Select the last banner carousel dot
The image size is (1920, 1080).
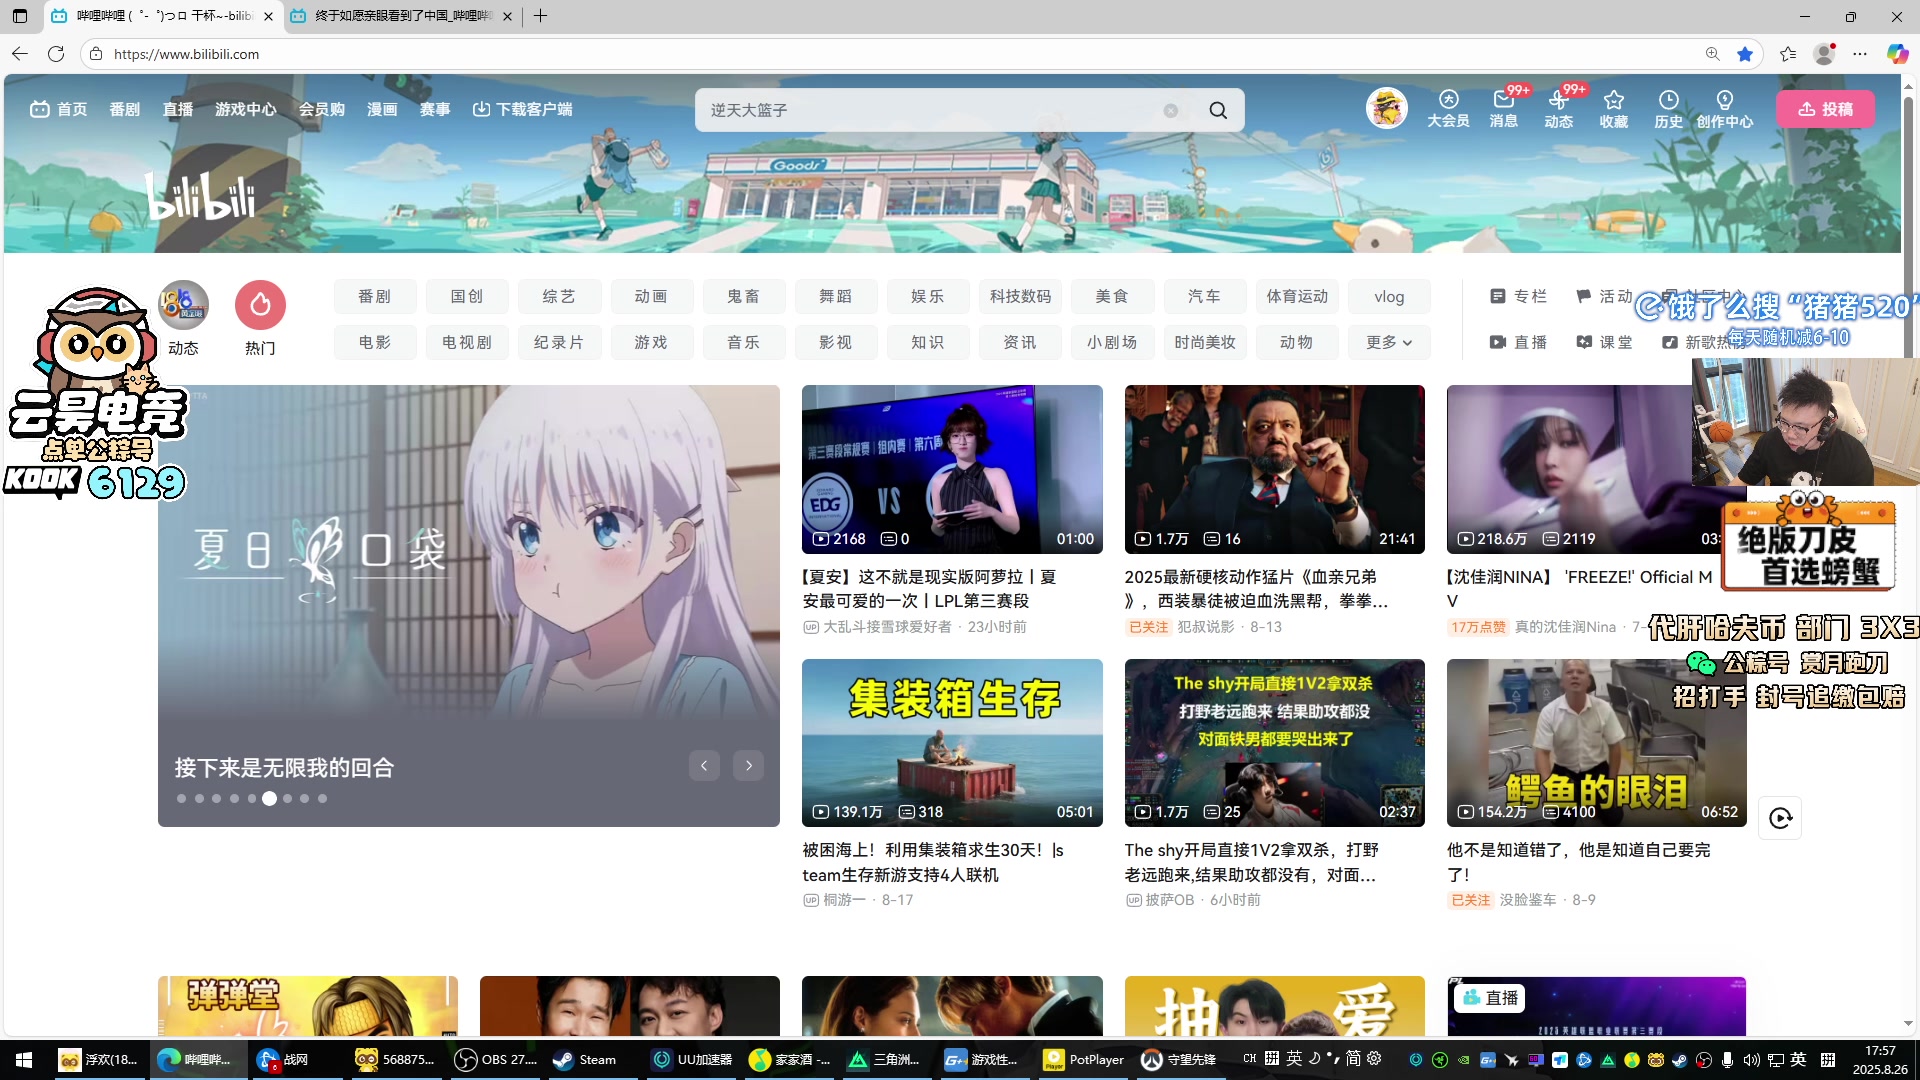[322, 798]
